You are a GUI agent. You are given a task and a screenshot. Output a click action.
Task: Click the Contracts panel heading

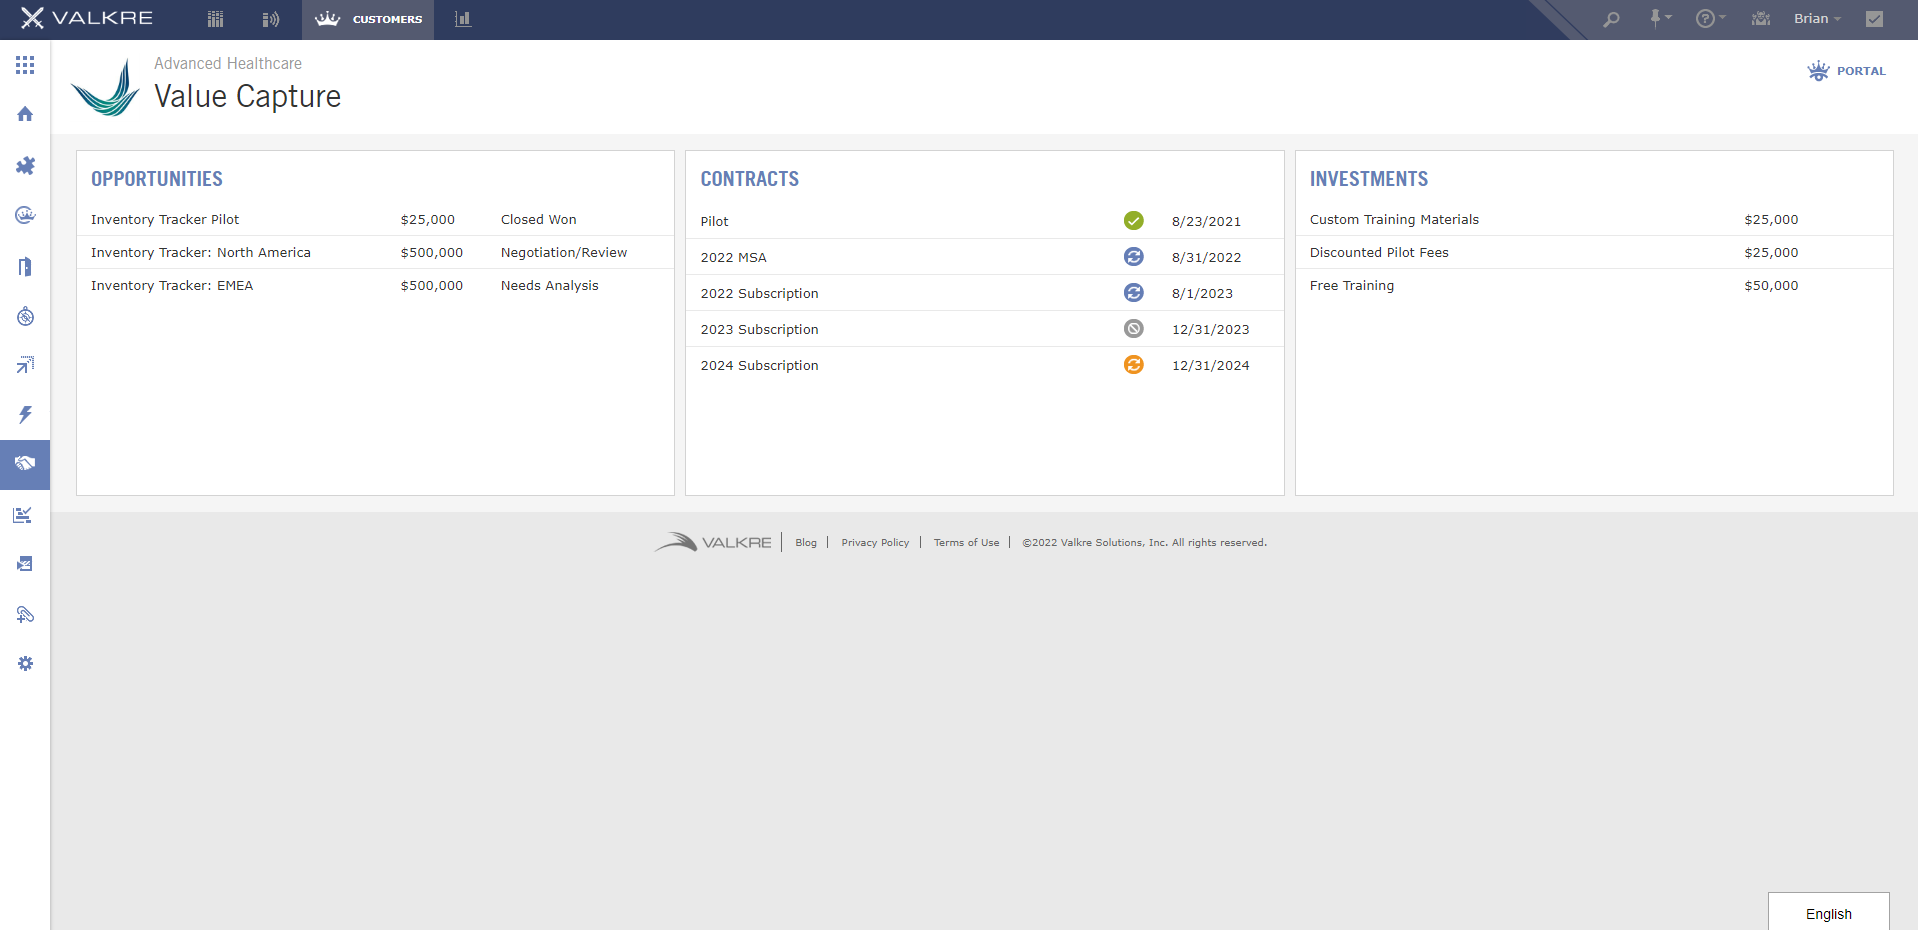coord(750,179)
